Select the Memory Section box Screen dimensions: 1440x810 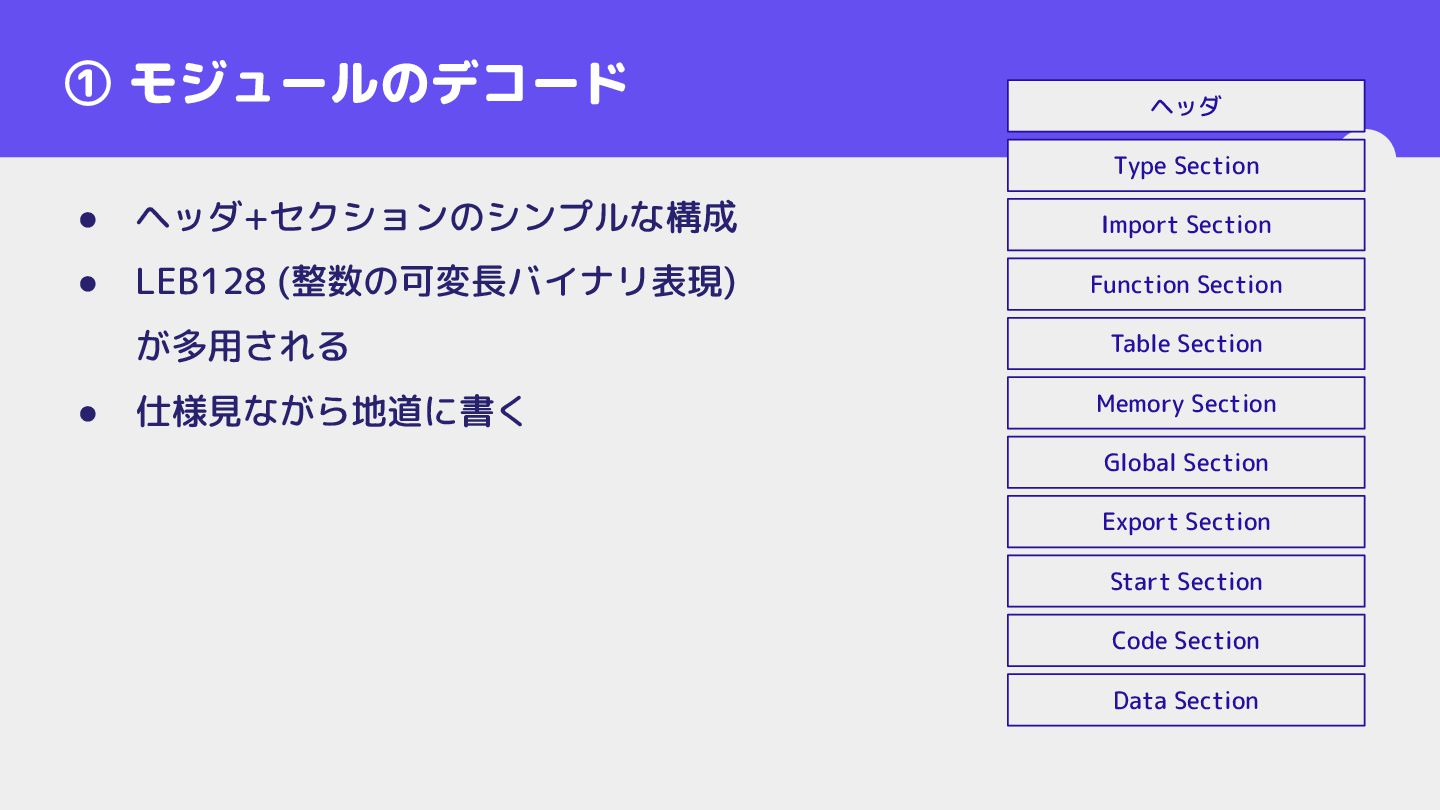point(1186,403)
